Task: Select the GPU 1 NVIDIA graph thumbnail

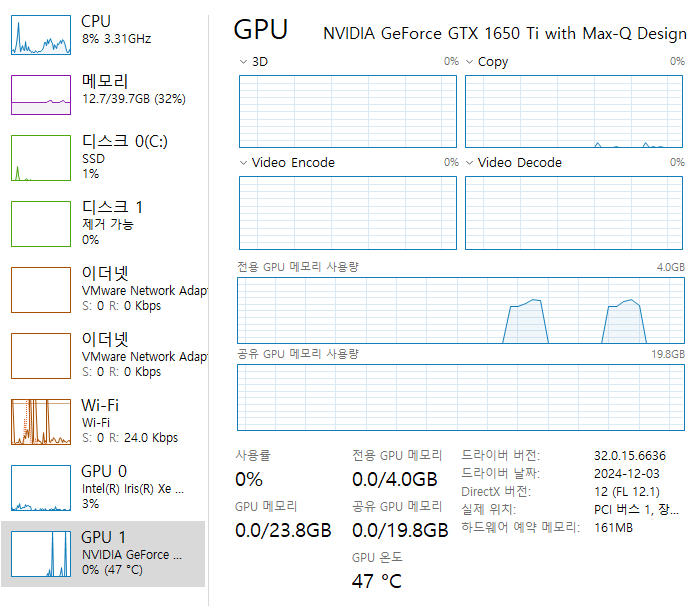Action: (41, 554)
